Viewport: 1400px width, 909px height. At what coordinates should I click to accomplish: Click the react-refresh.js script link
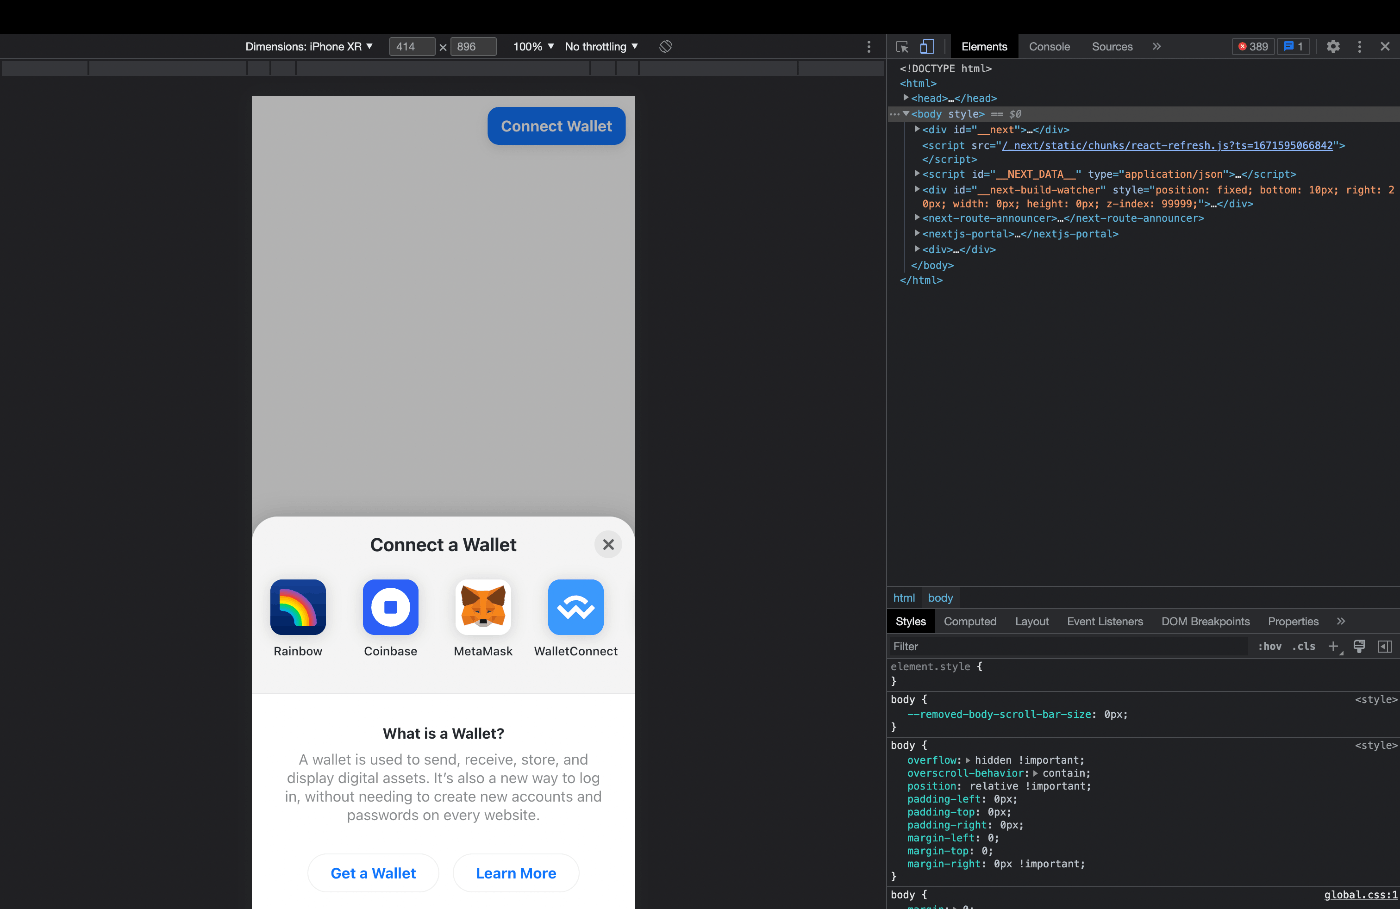pos(1168,145)
